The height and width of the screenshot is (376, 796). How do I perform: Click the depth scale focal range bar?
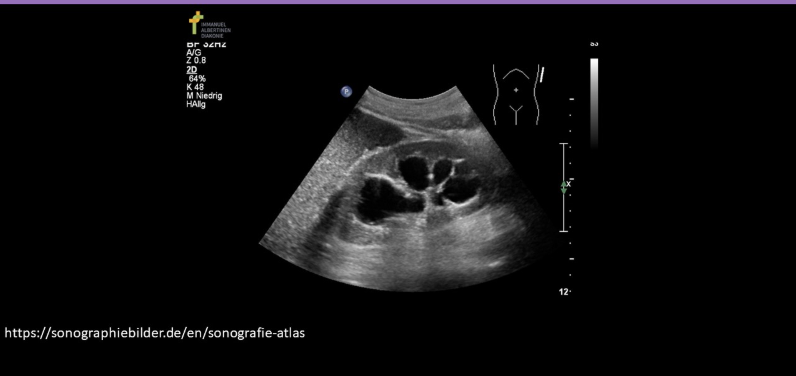click(563, 187)
